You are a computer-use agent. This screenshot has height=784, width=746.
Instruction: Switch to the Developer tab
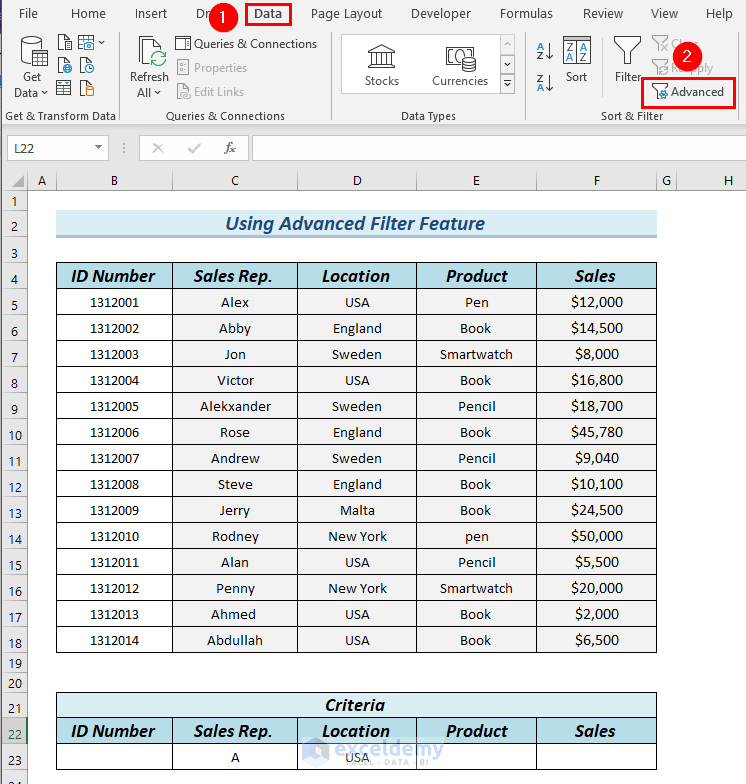coord(440,14)
